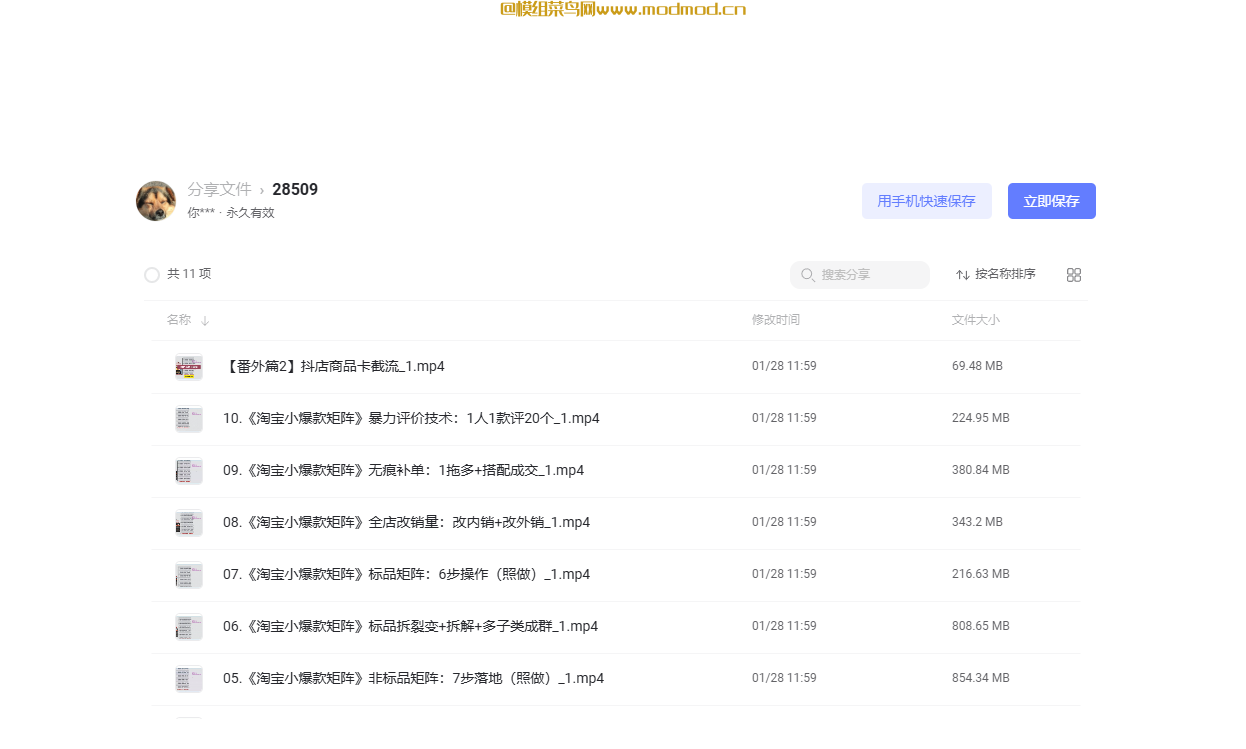Viewport: 1246px width, 749px height.
Task: Click thumbnail of video 05 非标品矩阵
Action: (189, 679)
